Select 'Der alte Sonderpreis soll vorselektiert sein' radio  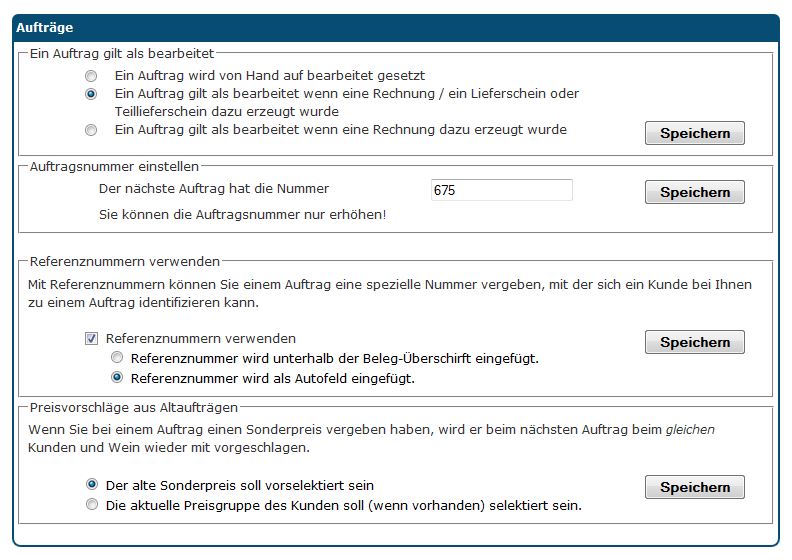[92, 485]
